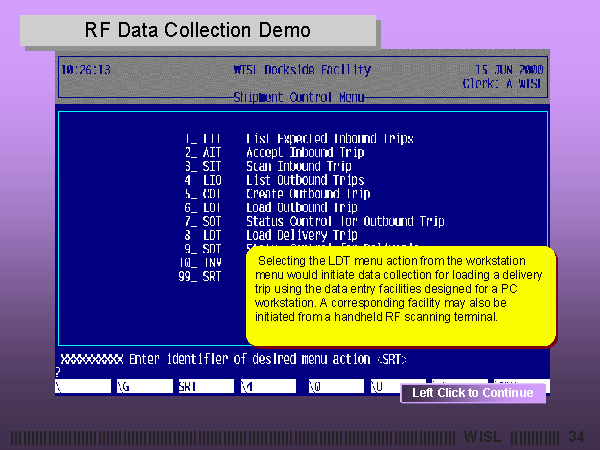Click the menu action prompt line
This screenshot has width=600, height=450.
pos(233,359)
